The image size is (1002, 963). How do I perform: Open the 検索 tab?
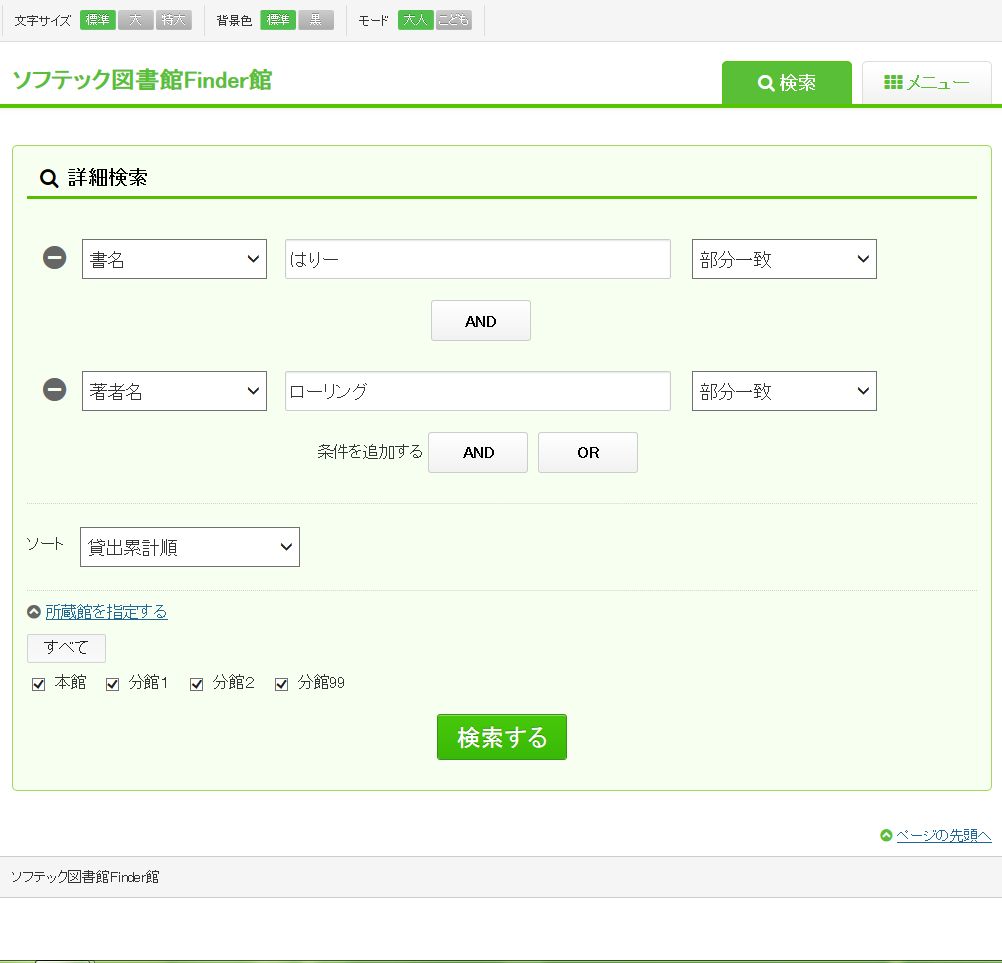(x=786, y=83)
